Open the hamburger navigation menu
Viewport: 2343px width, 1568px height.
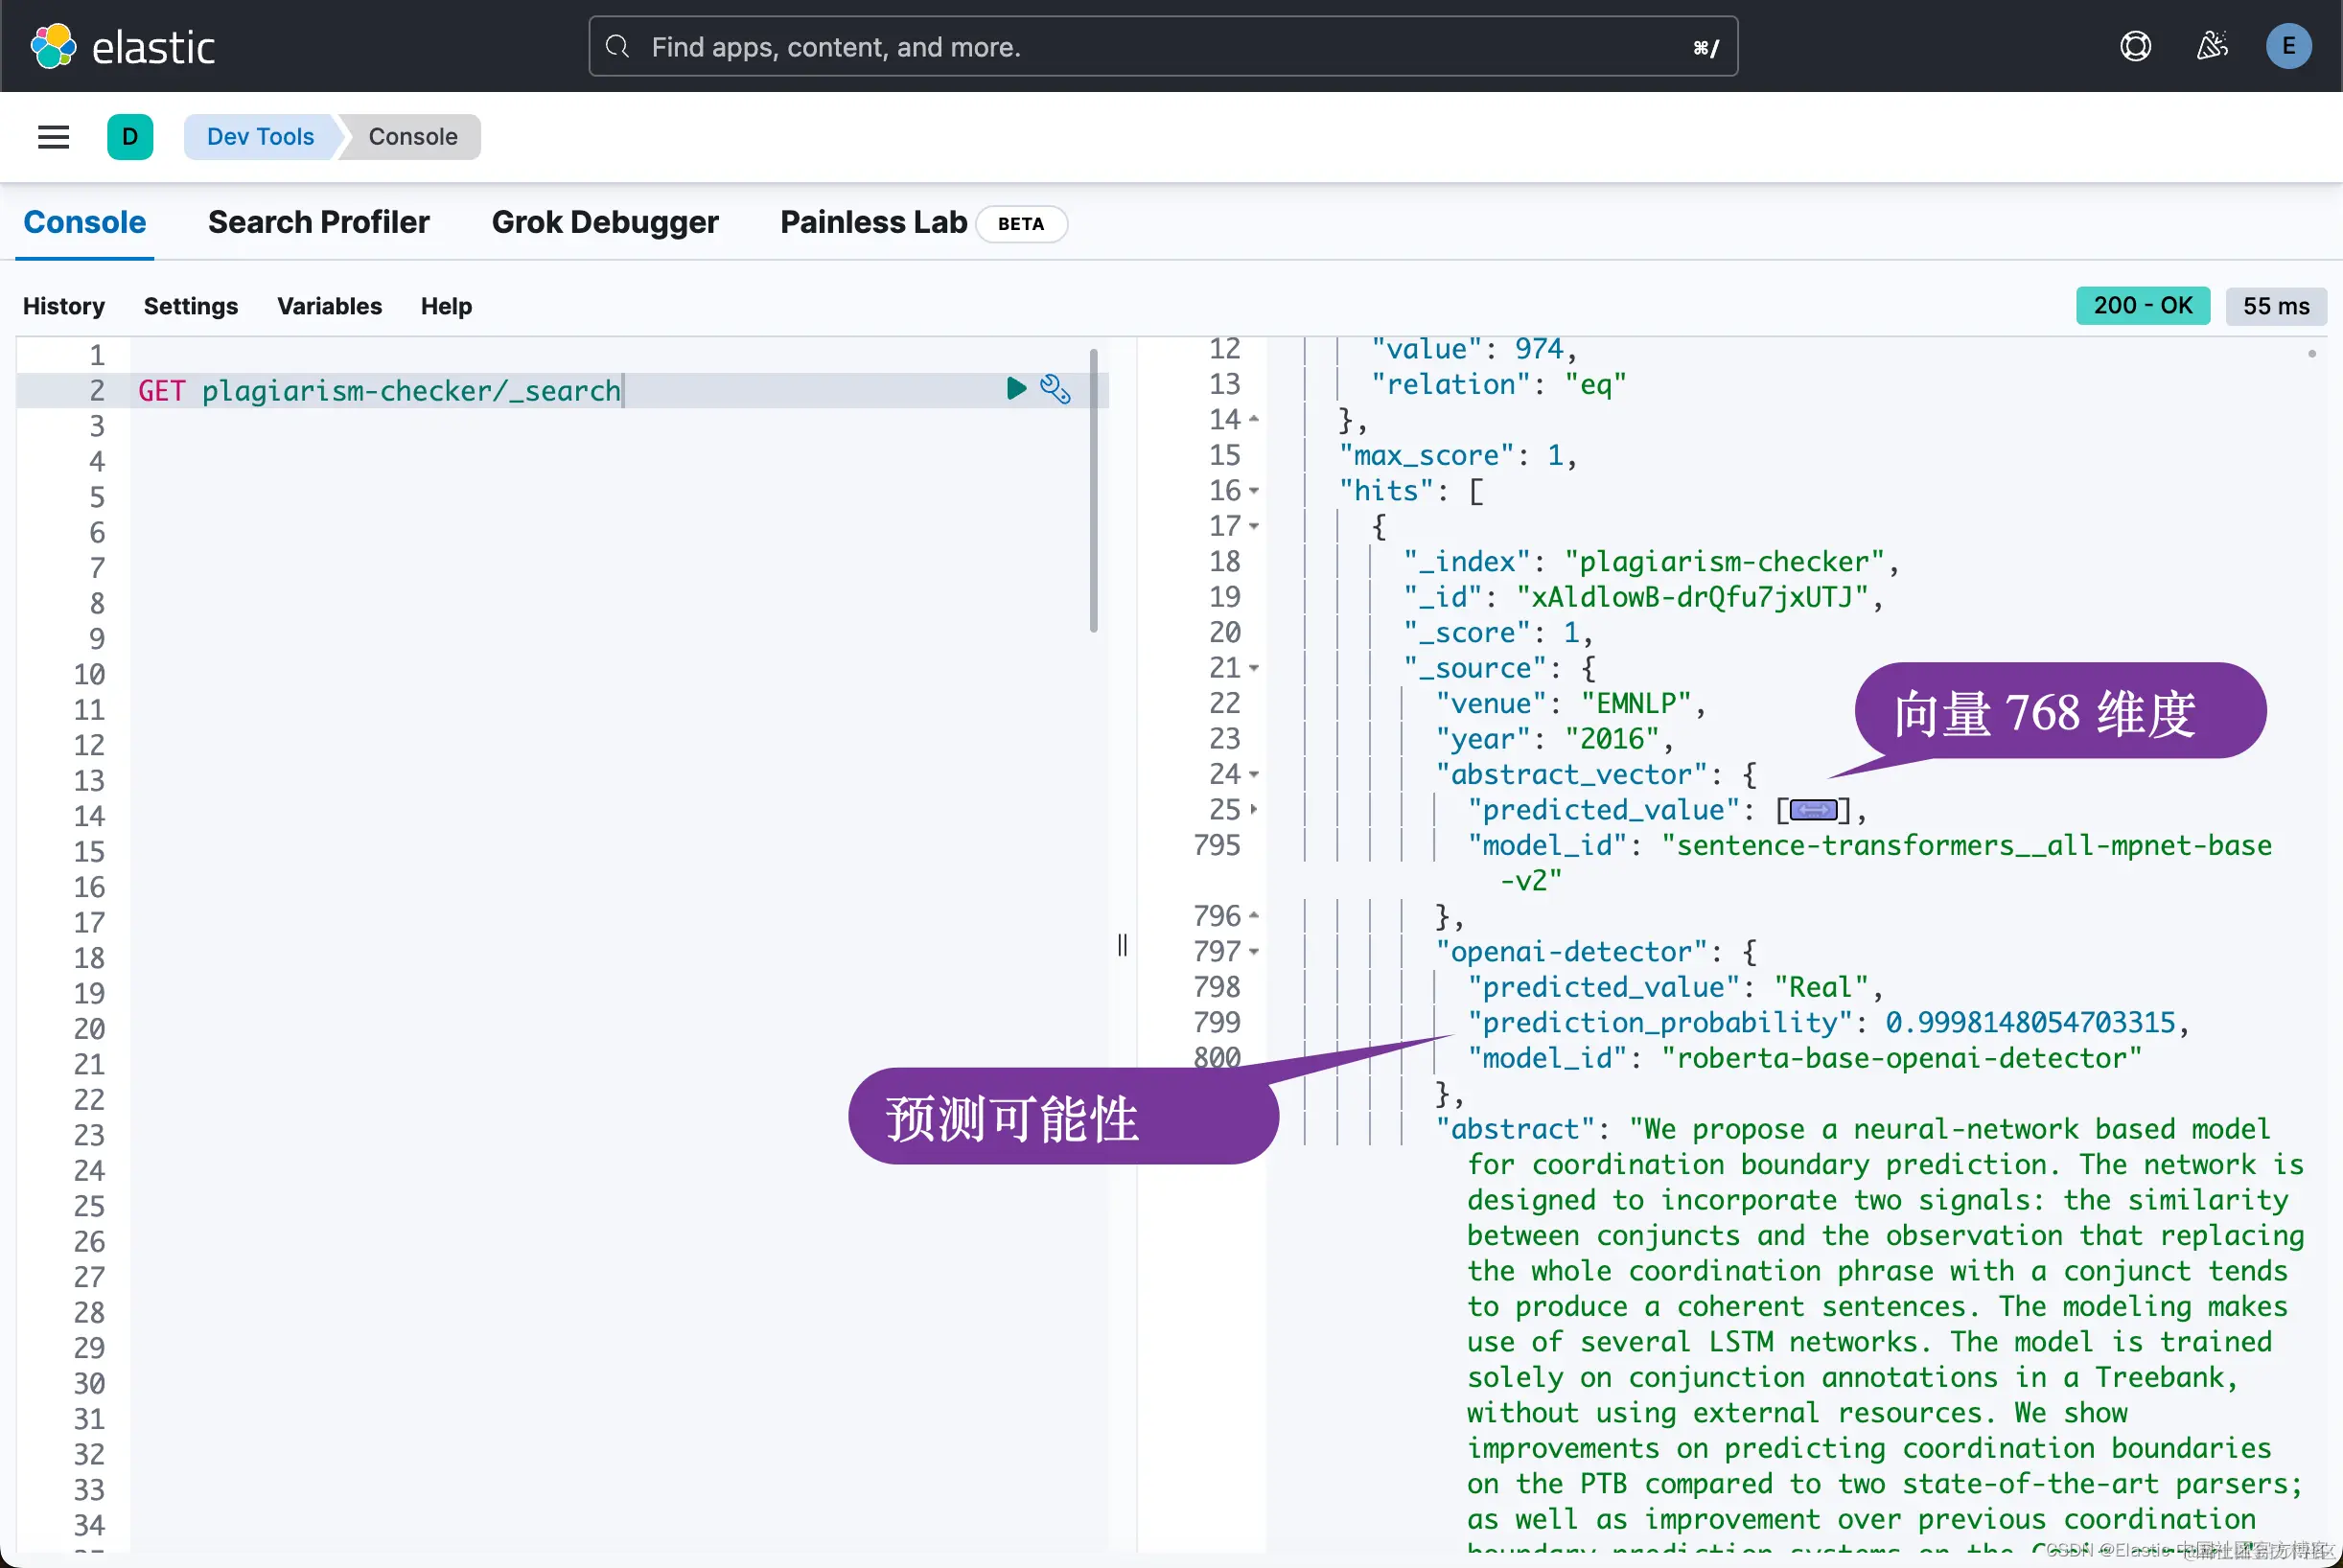(x=53, y=137)
